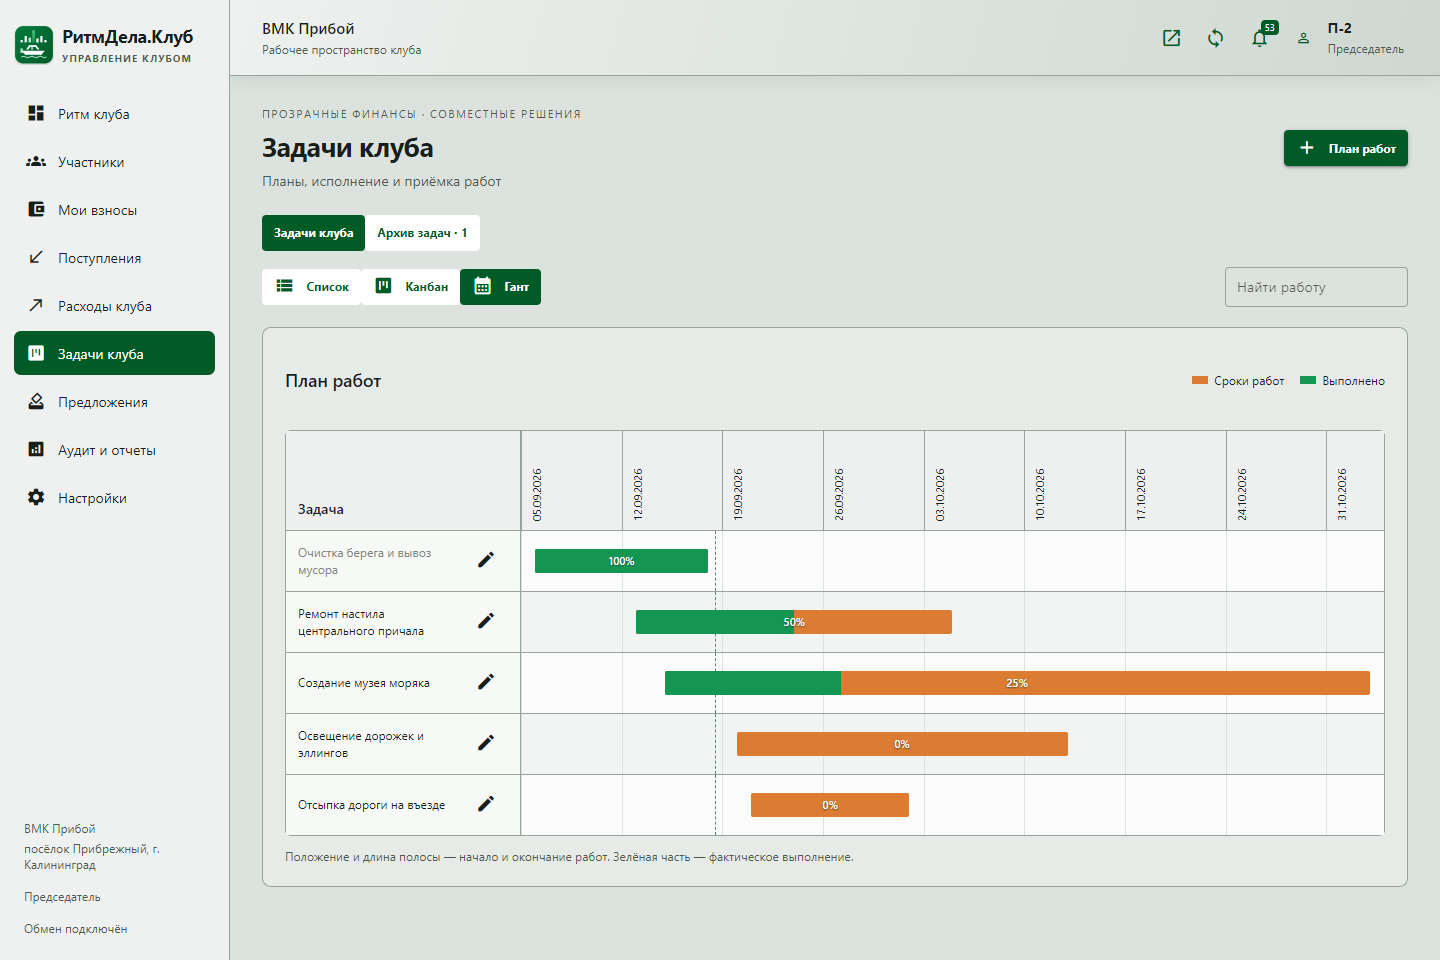Edit task Ремонт настила центрального причала

(x=486, y=621)
